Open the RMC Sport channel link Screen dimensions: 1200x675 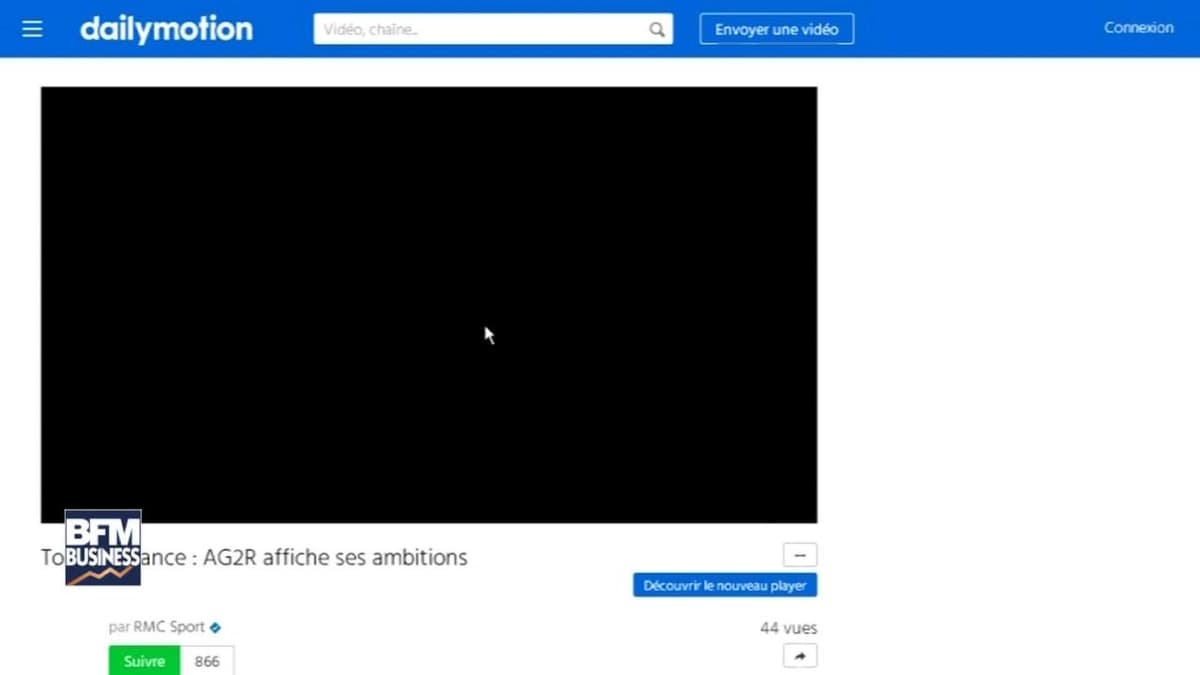click(x=172, y=627)
